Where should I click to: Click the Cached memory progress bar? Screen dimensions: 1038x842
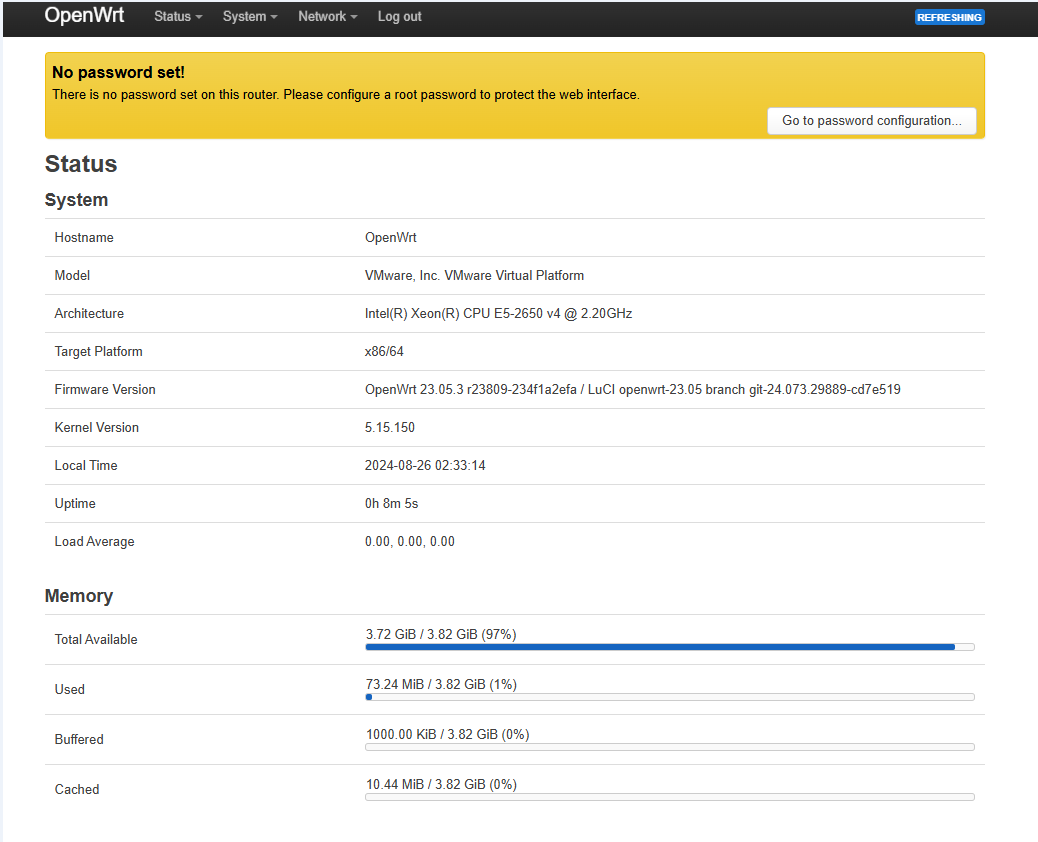[669, 797]
